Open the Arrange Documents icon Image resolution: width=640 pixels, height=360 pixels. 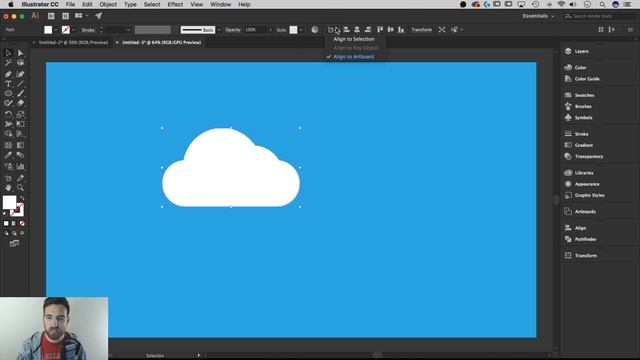click(78, 16)
